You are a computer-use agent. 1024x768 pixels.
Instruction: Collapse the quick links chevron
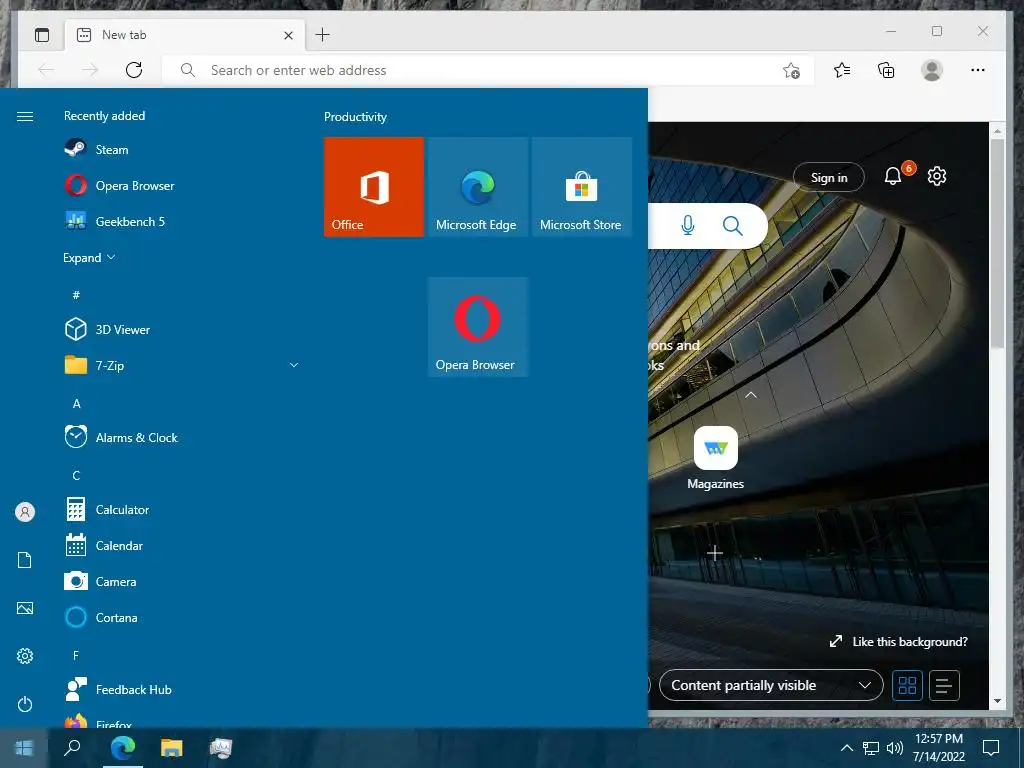[x=751, y=394]
